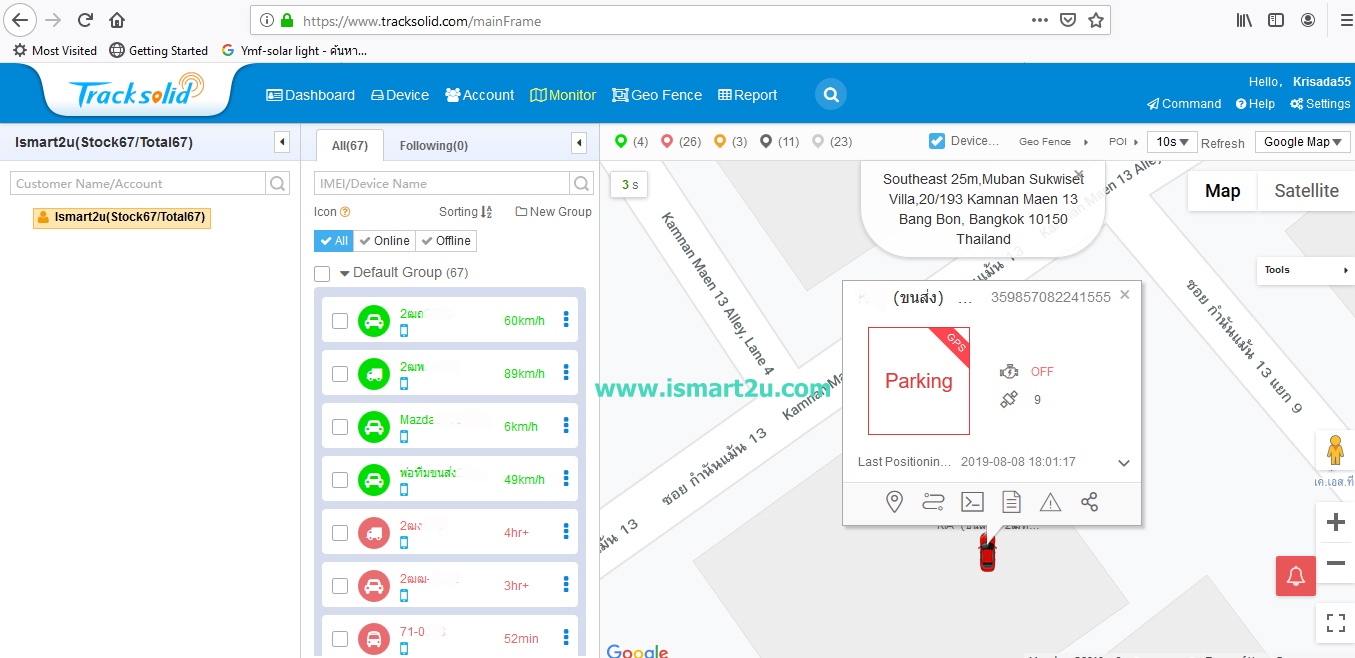Open command terminal icon in device popup
The height and width of the screenshot is (658, 1355).
[x=972, y=502]
